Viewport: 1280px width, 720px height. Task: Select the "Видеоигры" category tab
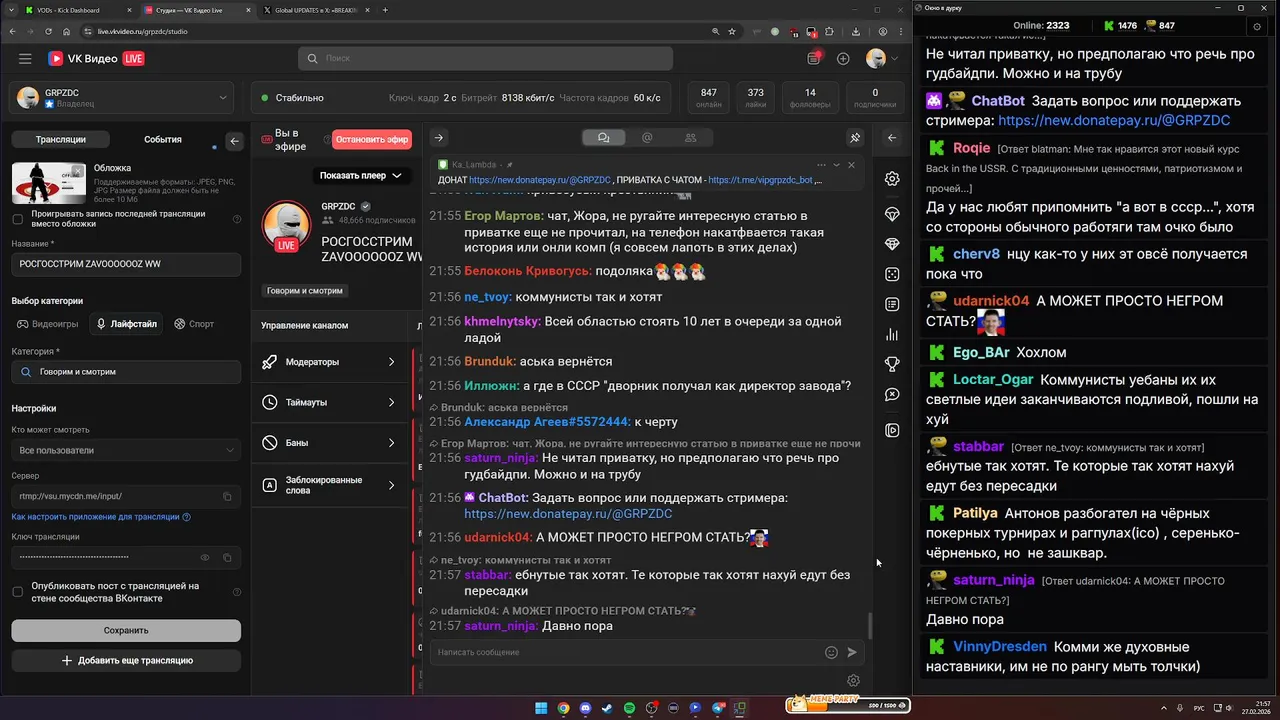coord(47,324)
